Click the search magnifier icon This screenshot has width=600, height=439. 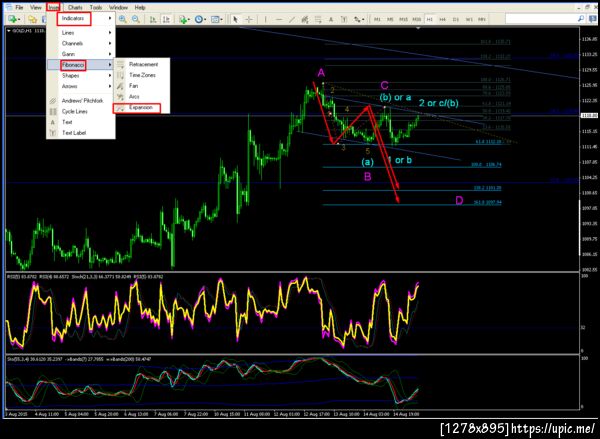tap(581, 19)
